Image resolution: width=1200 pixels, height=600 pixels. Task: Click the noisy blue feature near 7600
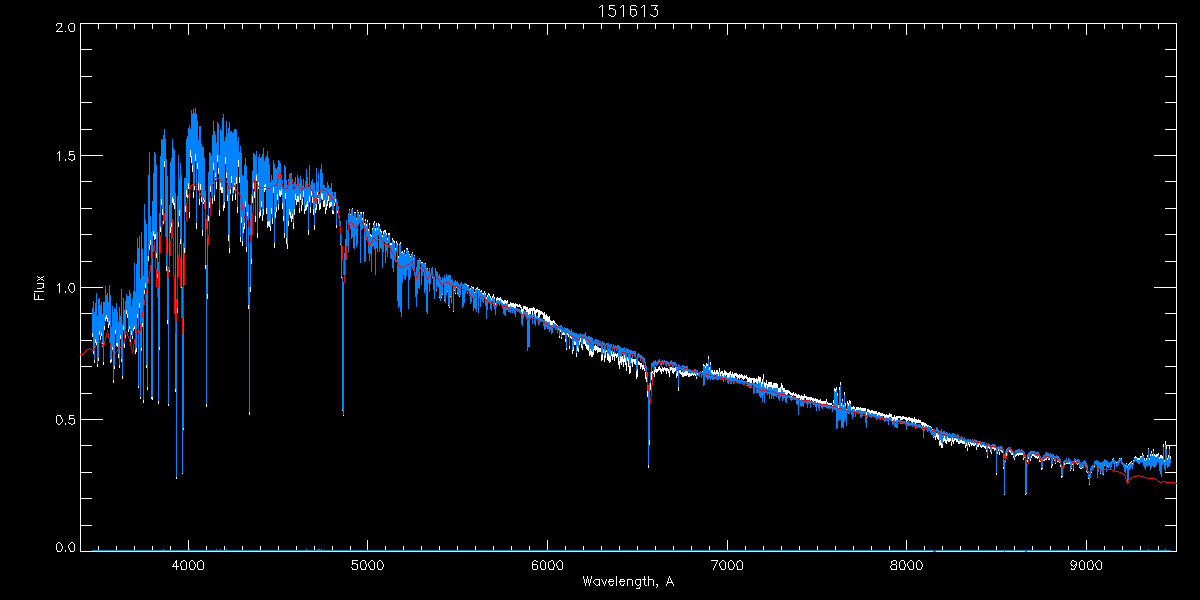(840, 405)
